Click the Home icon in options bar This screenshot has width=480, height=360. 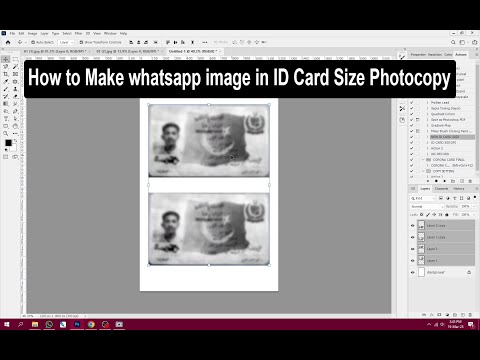tap(8, 42)
